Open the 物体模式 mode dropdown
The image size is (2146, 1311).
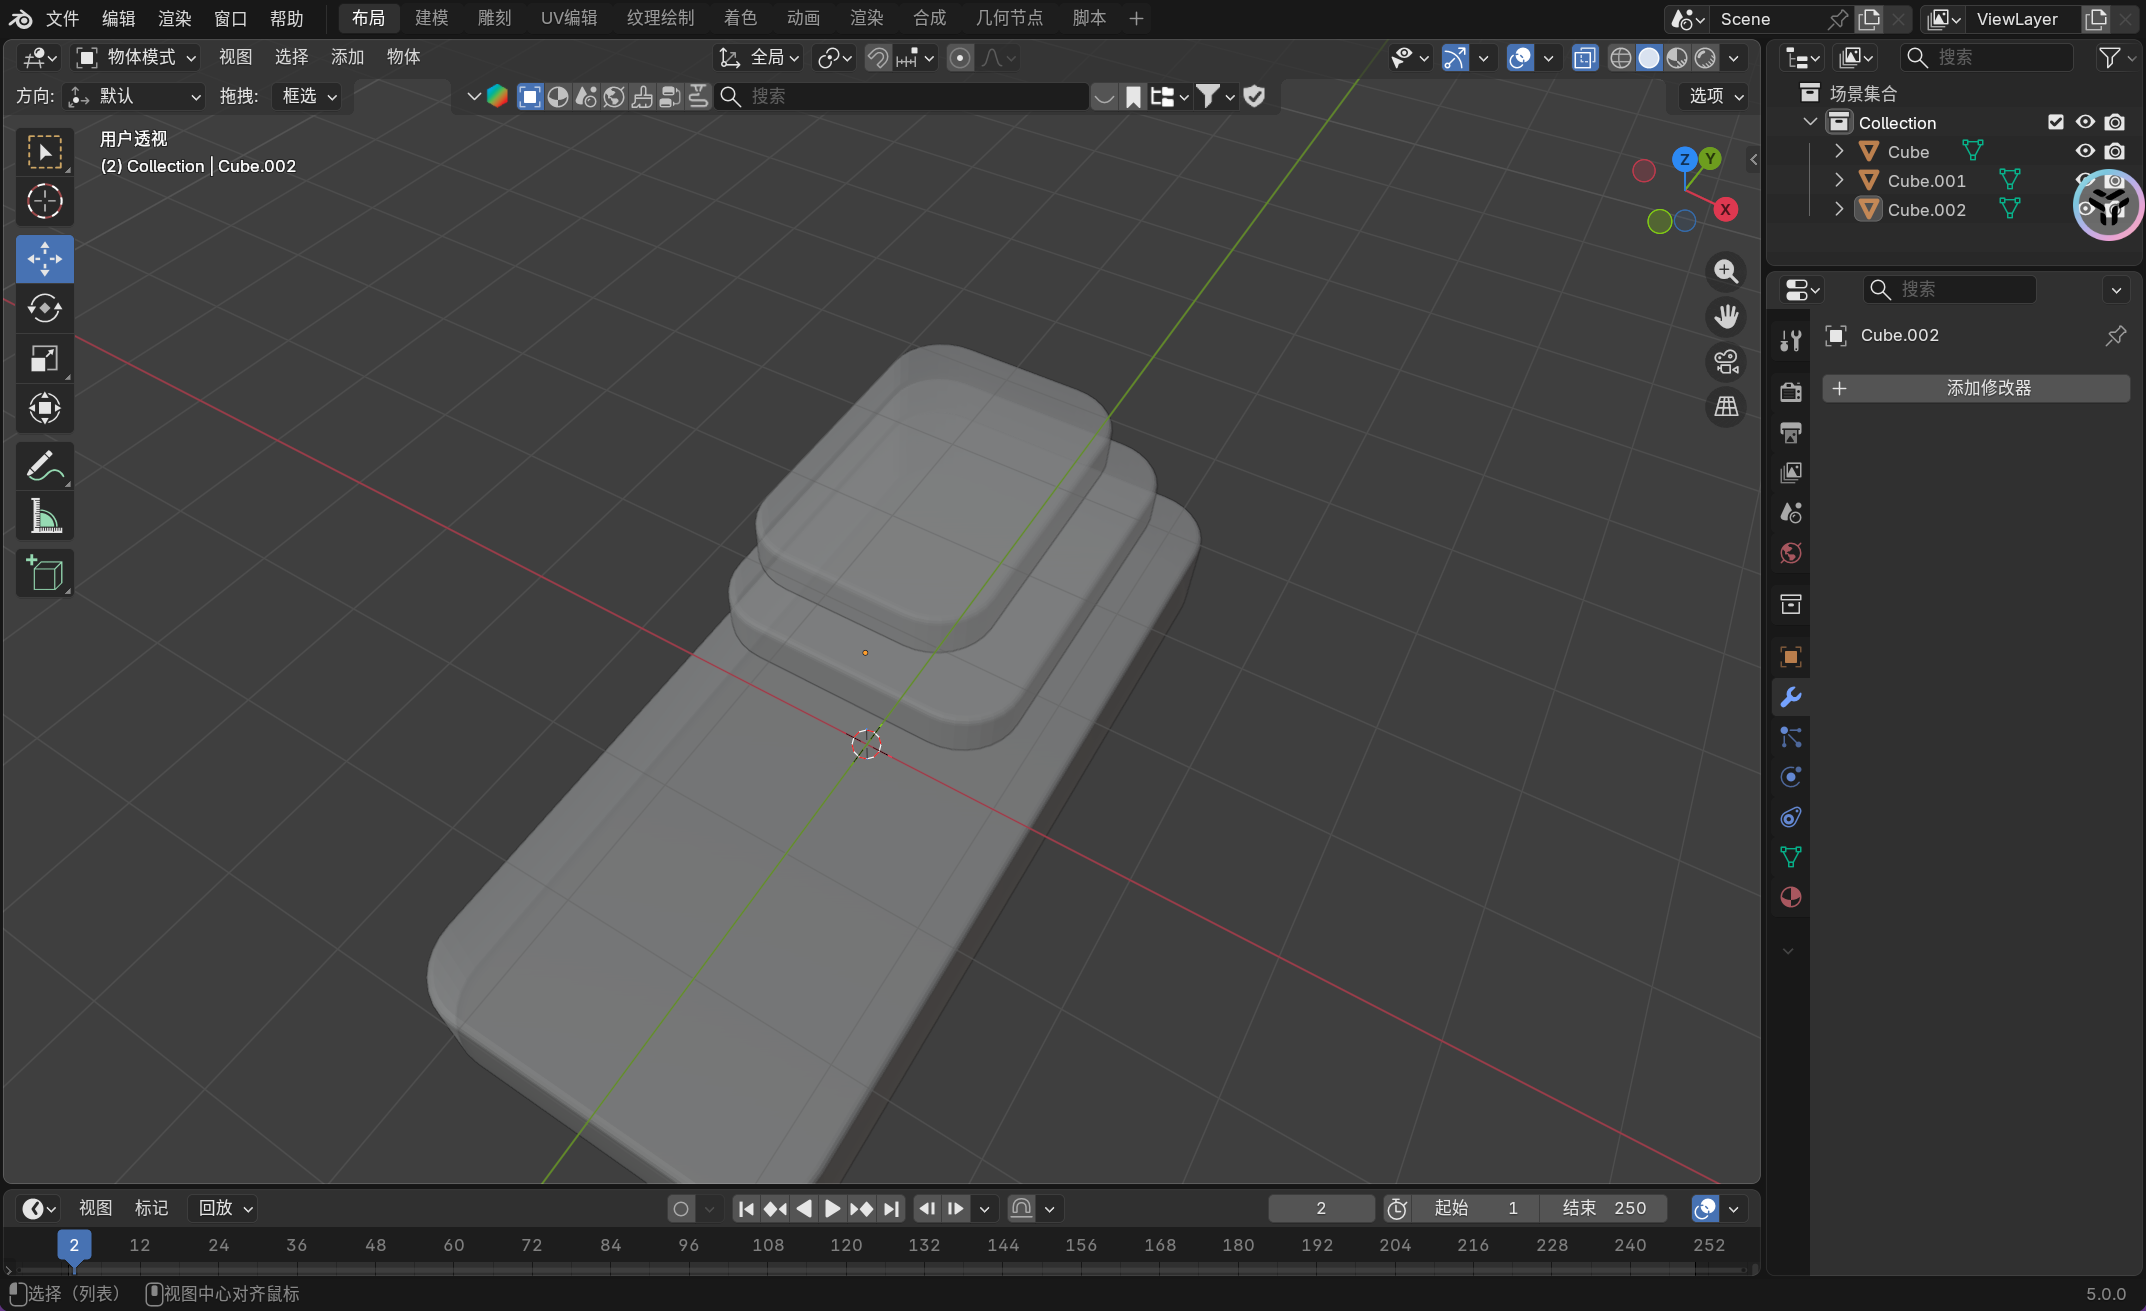click(x=137, y=58)
